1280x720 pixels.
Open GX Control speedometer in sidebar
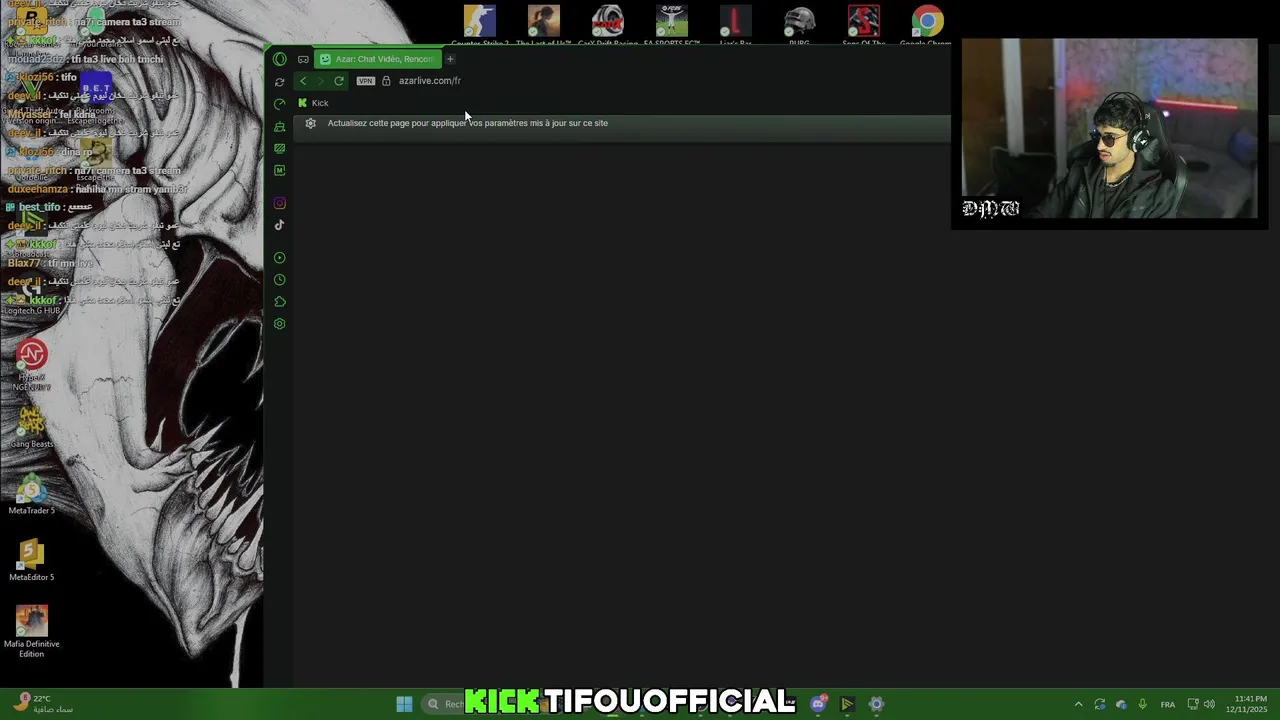coord(280,104)
